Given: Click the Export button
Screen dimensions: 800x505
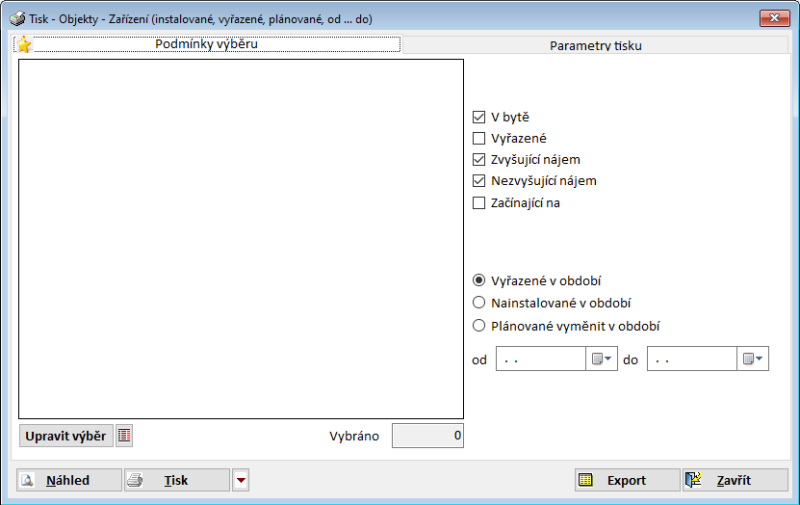Looking at the screenshot, I should click(627, 480).
